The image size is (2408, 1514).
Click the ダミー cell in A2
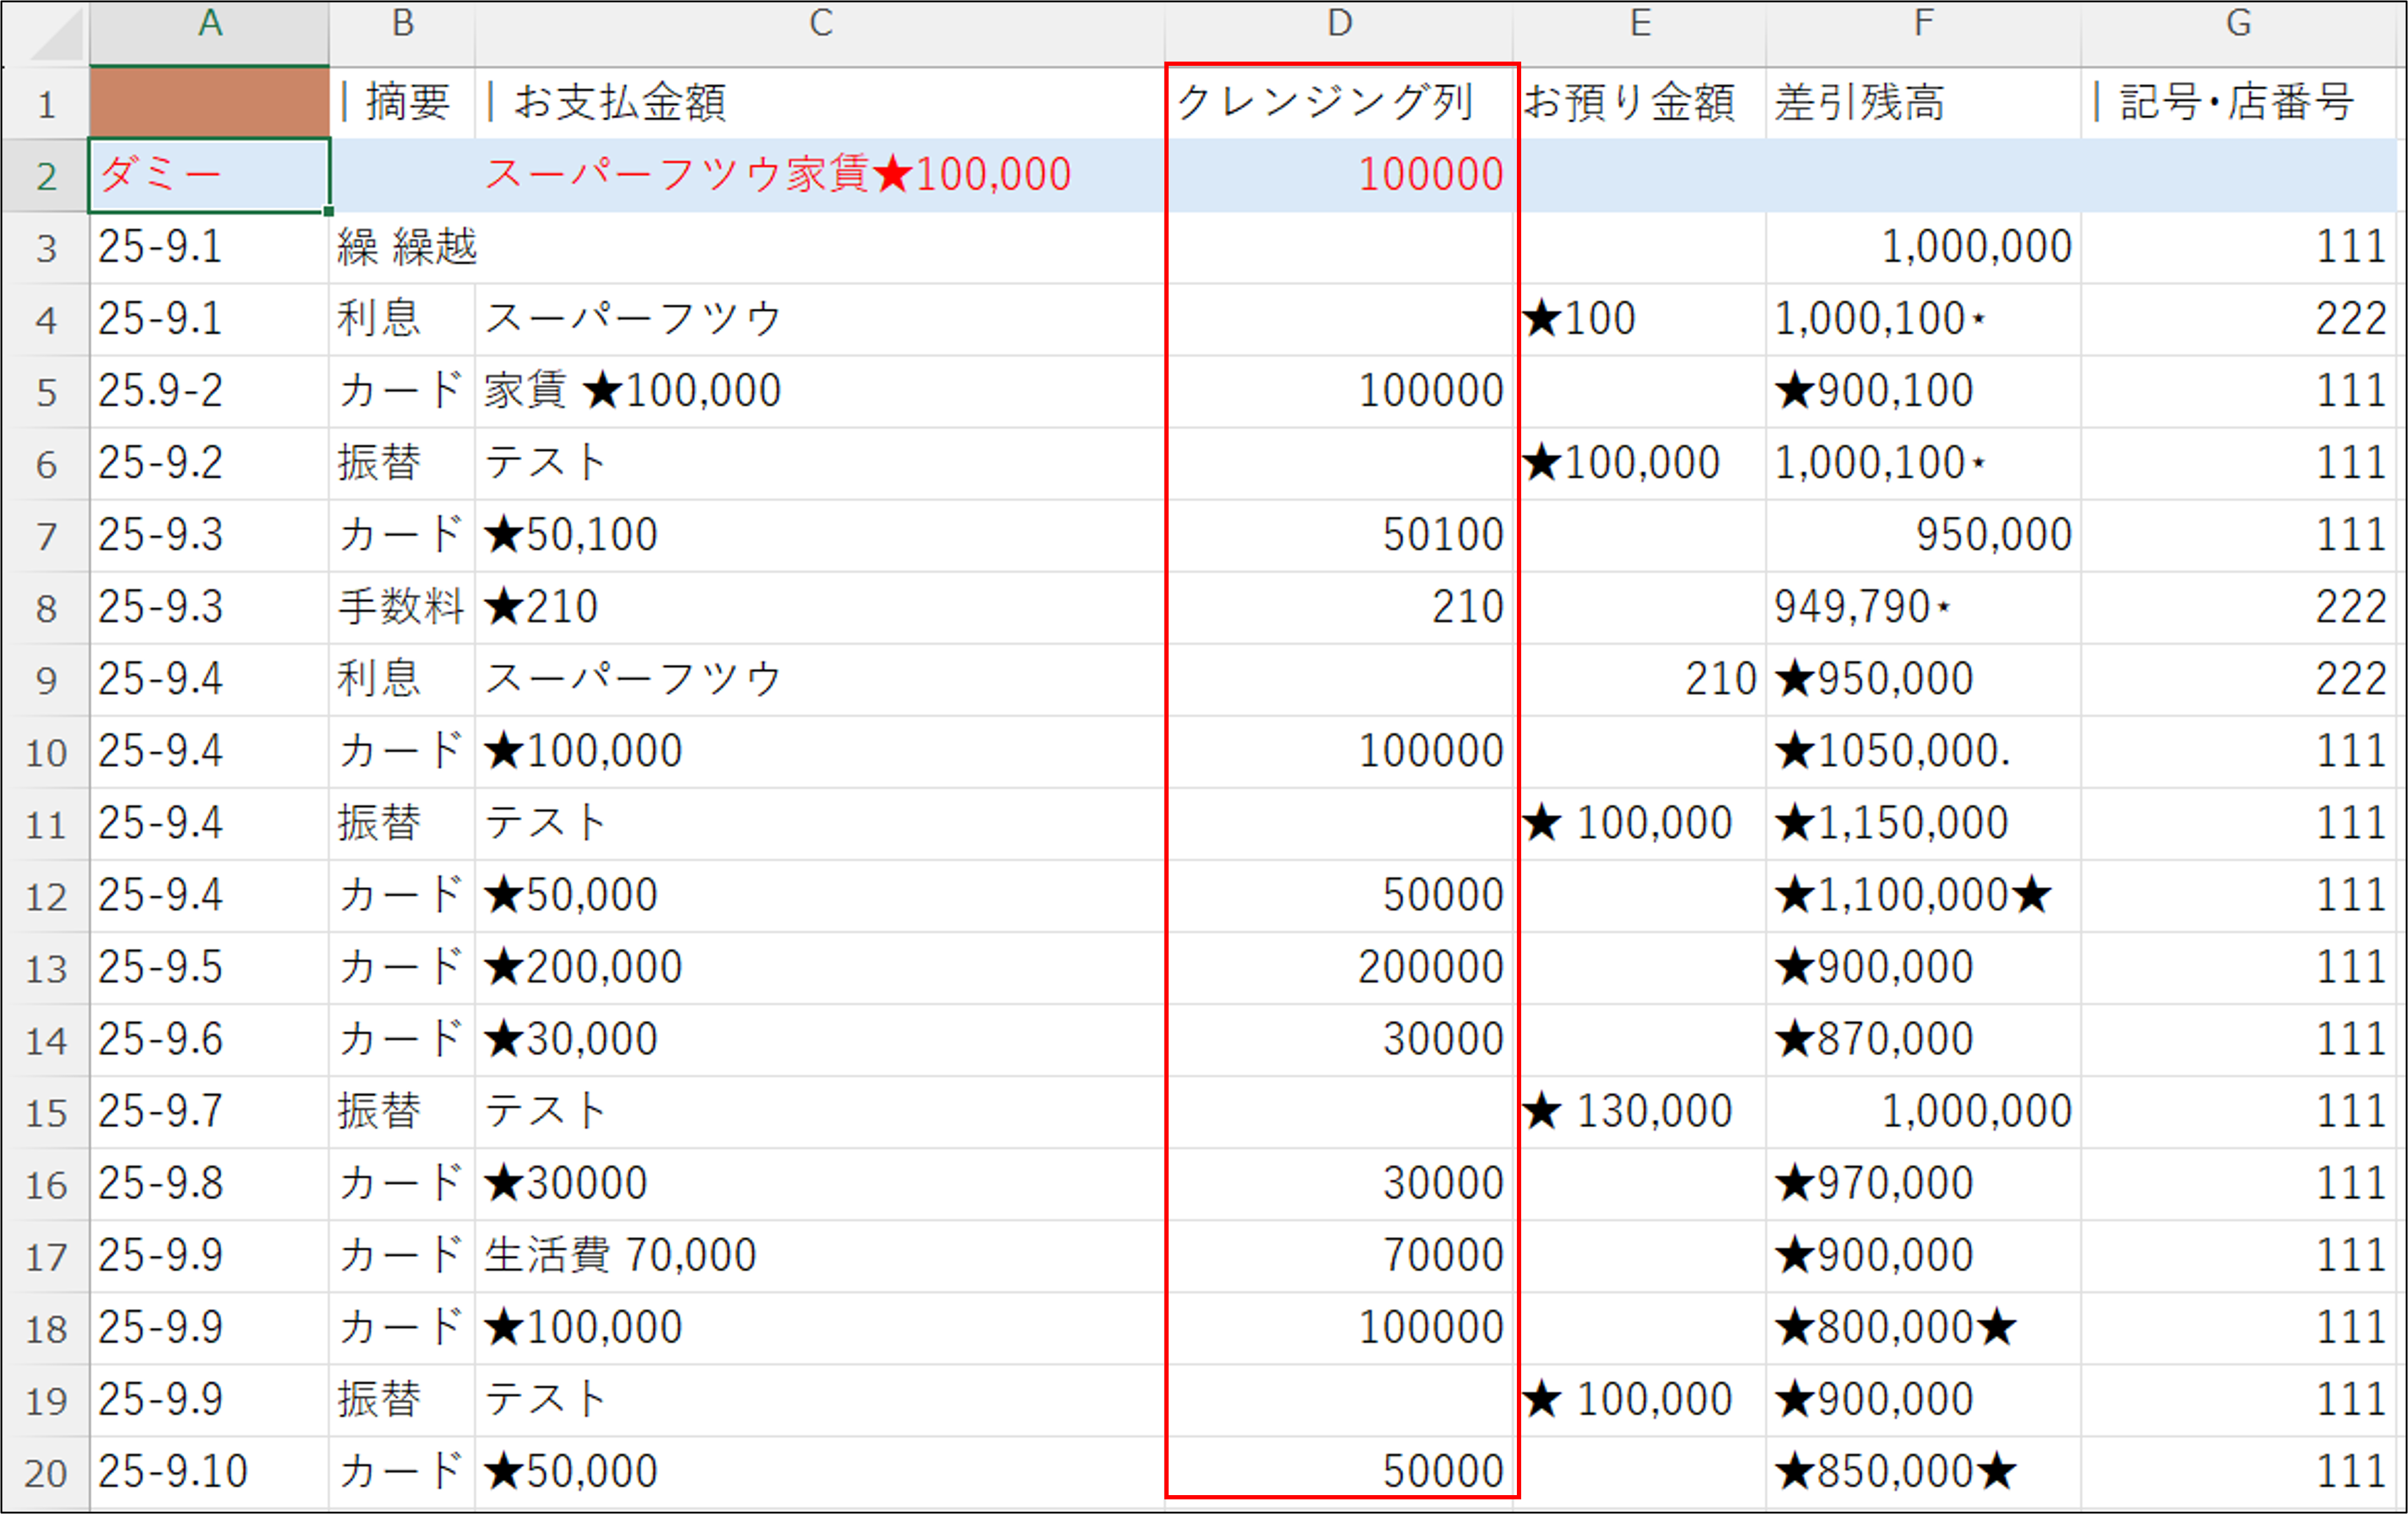point(209,176)
